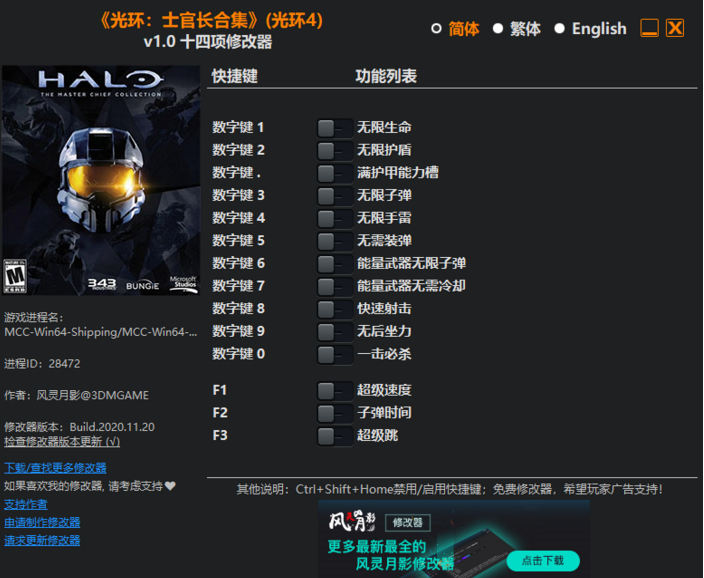Image resolution: width=704 pixels, height=578 pixels.
Task: Click 作者: 风灵月影@3DMGAME text
Action: tap(76, 395)
